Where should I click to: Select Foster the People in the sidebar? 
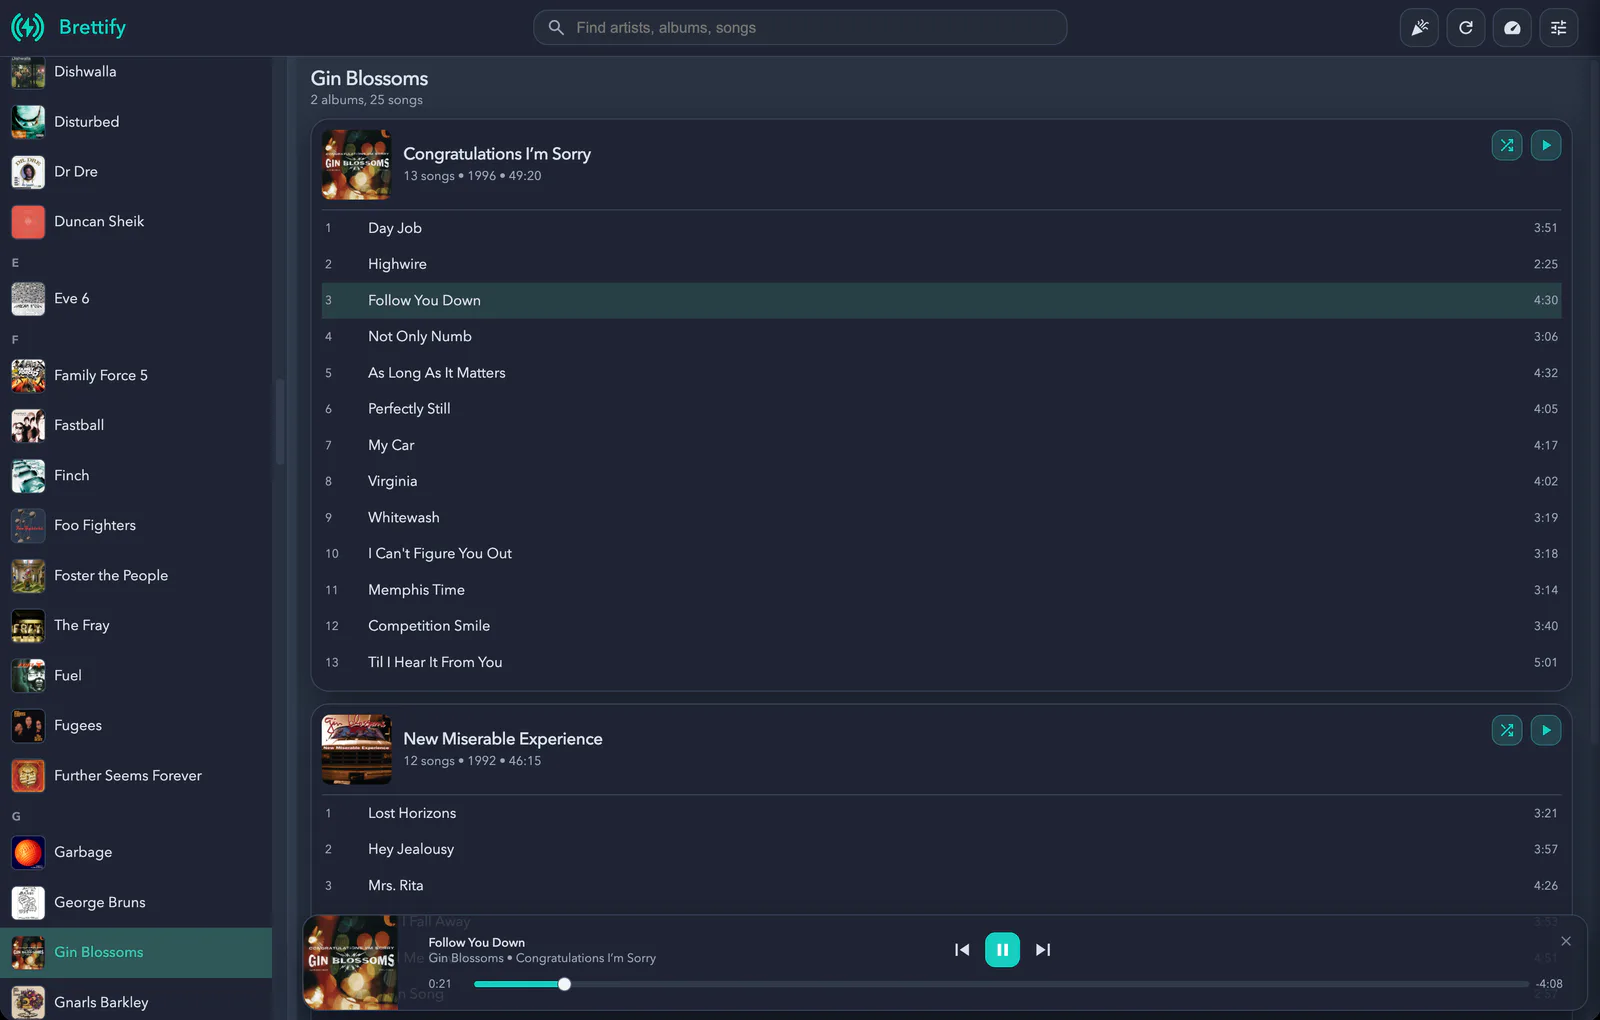136,576
